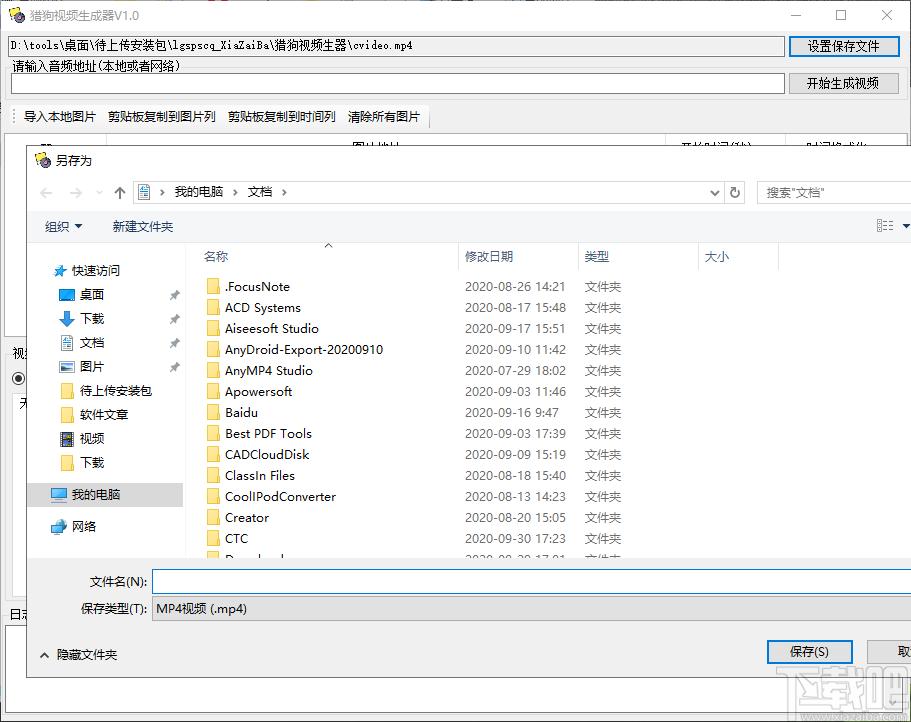911x722 pixels.
Task: Collapse folders with 隐藏文件夹
Action: tap(78, 655)
